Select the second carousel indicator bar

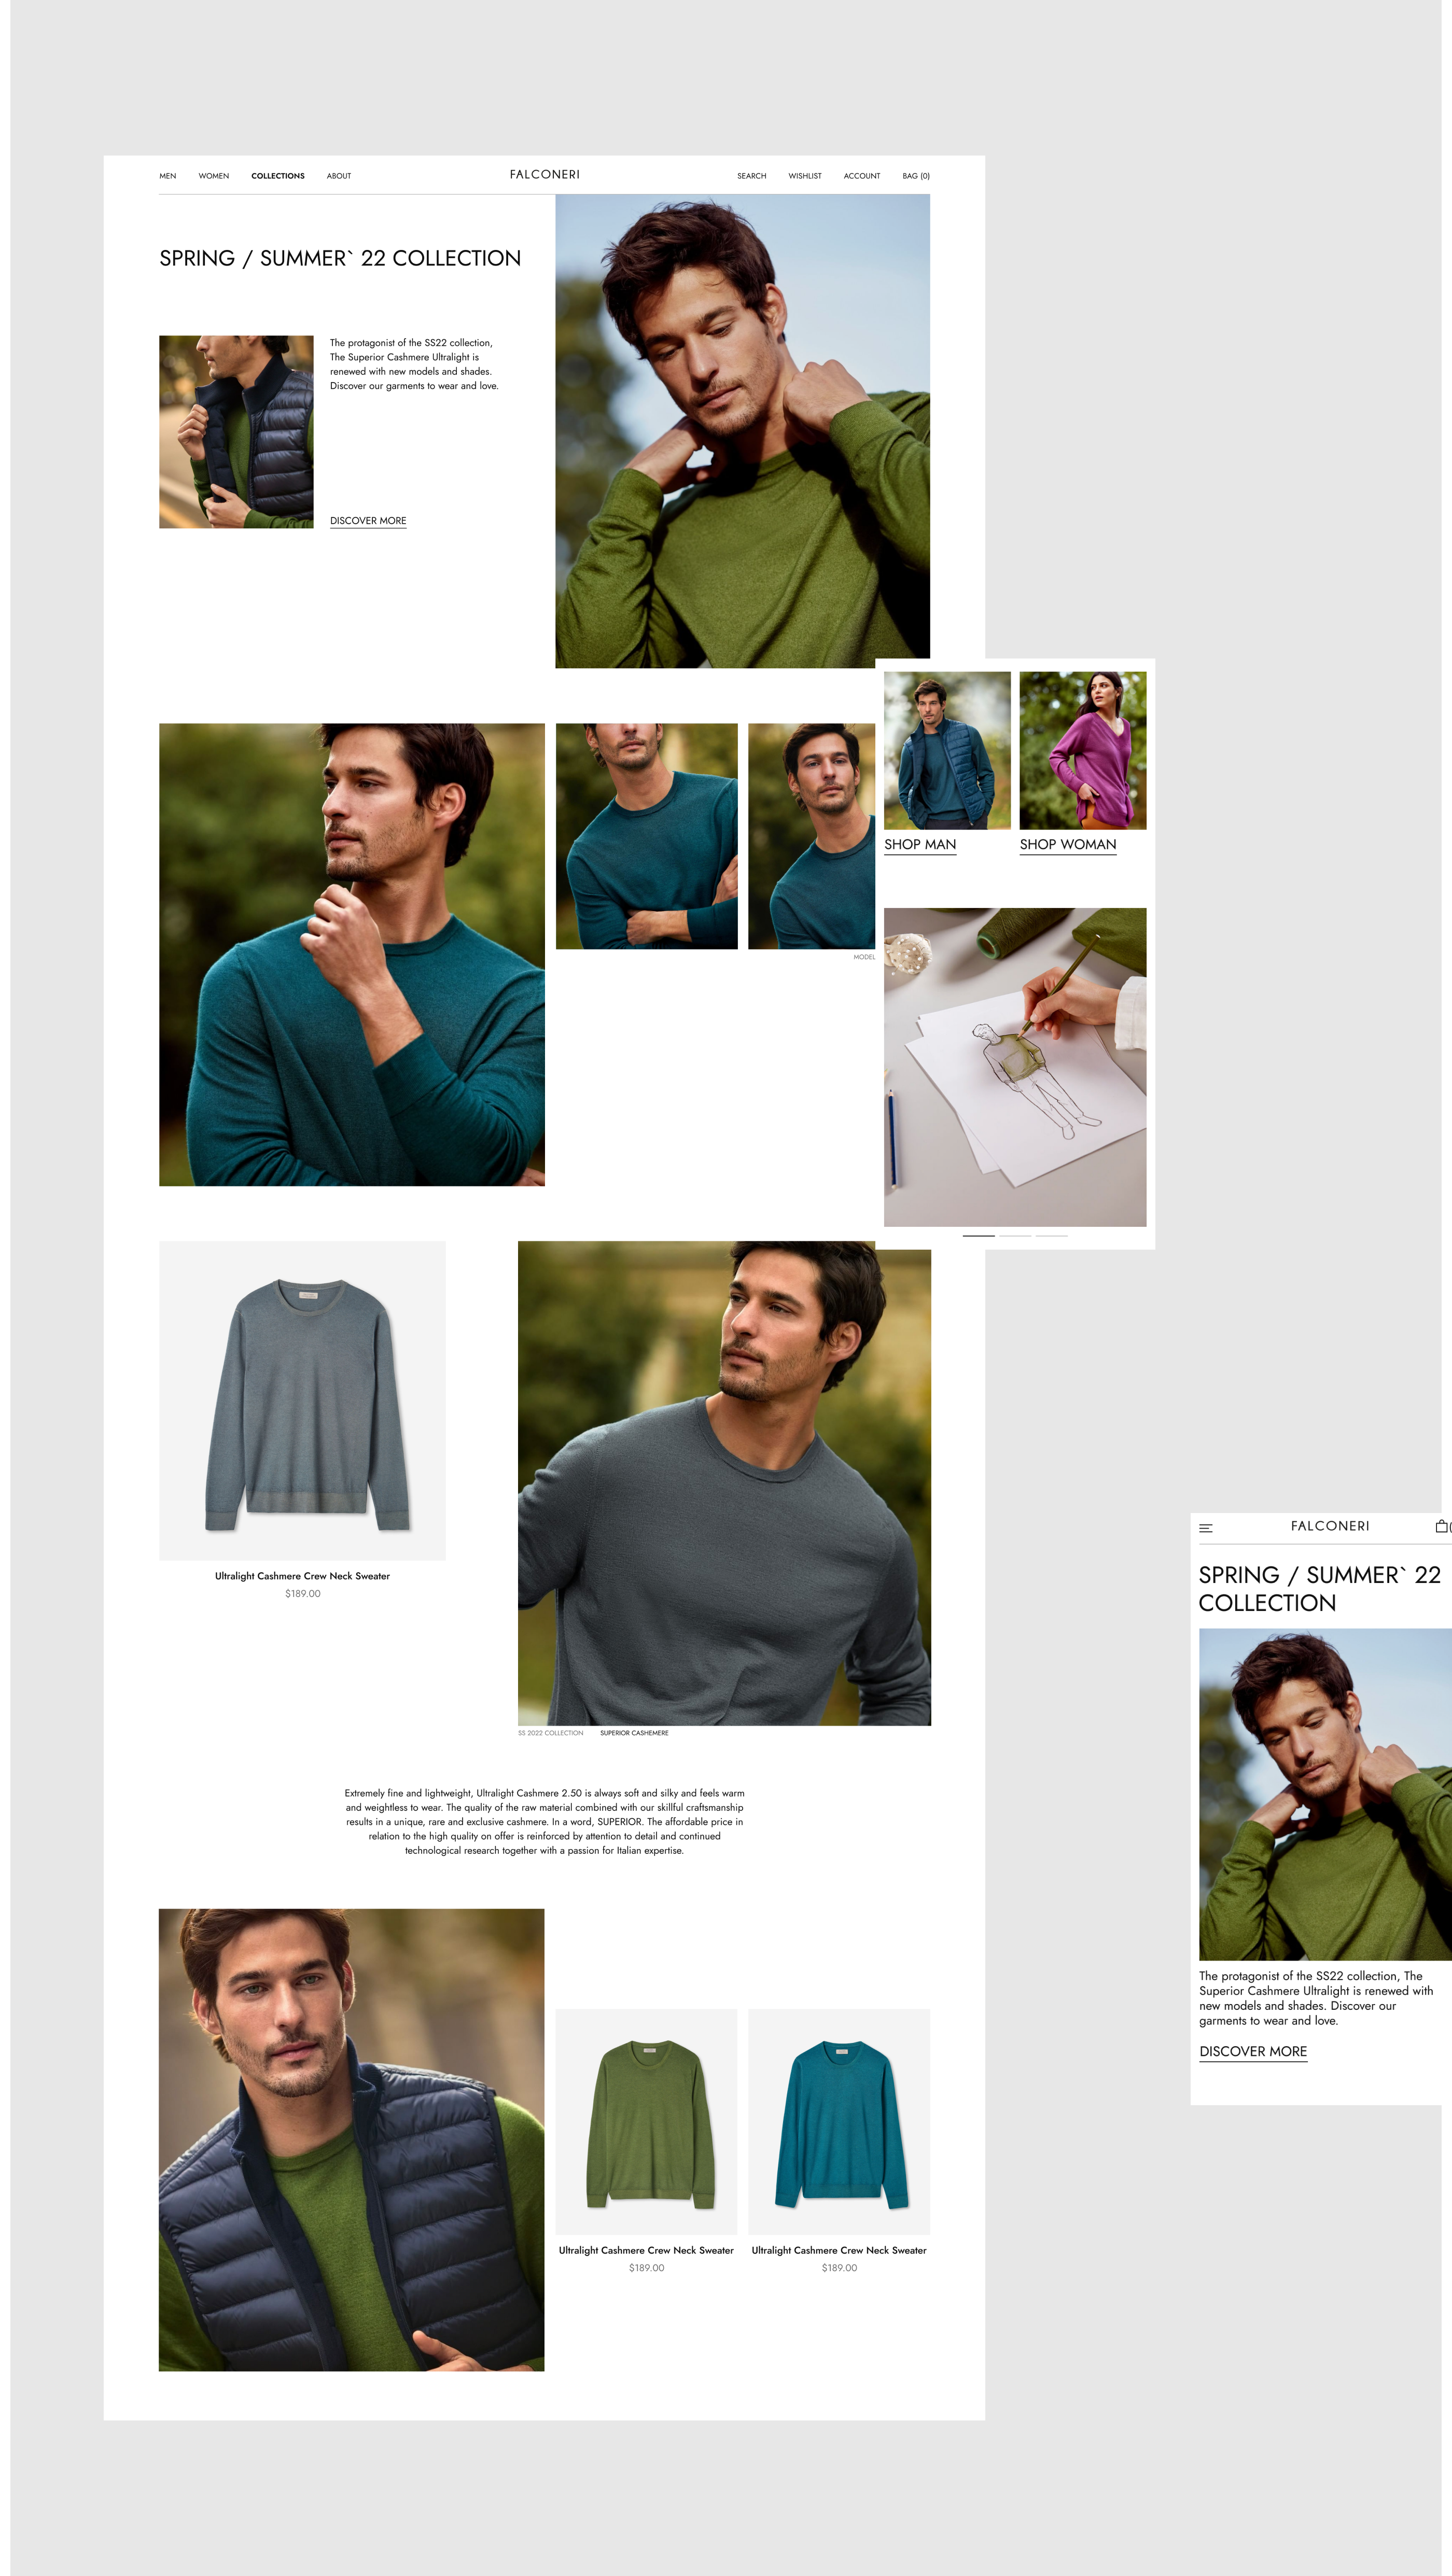(x=1014, y=1236)
